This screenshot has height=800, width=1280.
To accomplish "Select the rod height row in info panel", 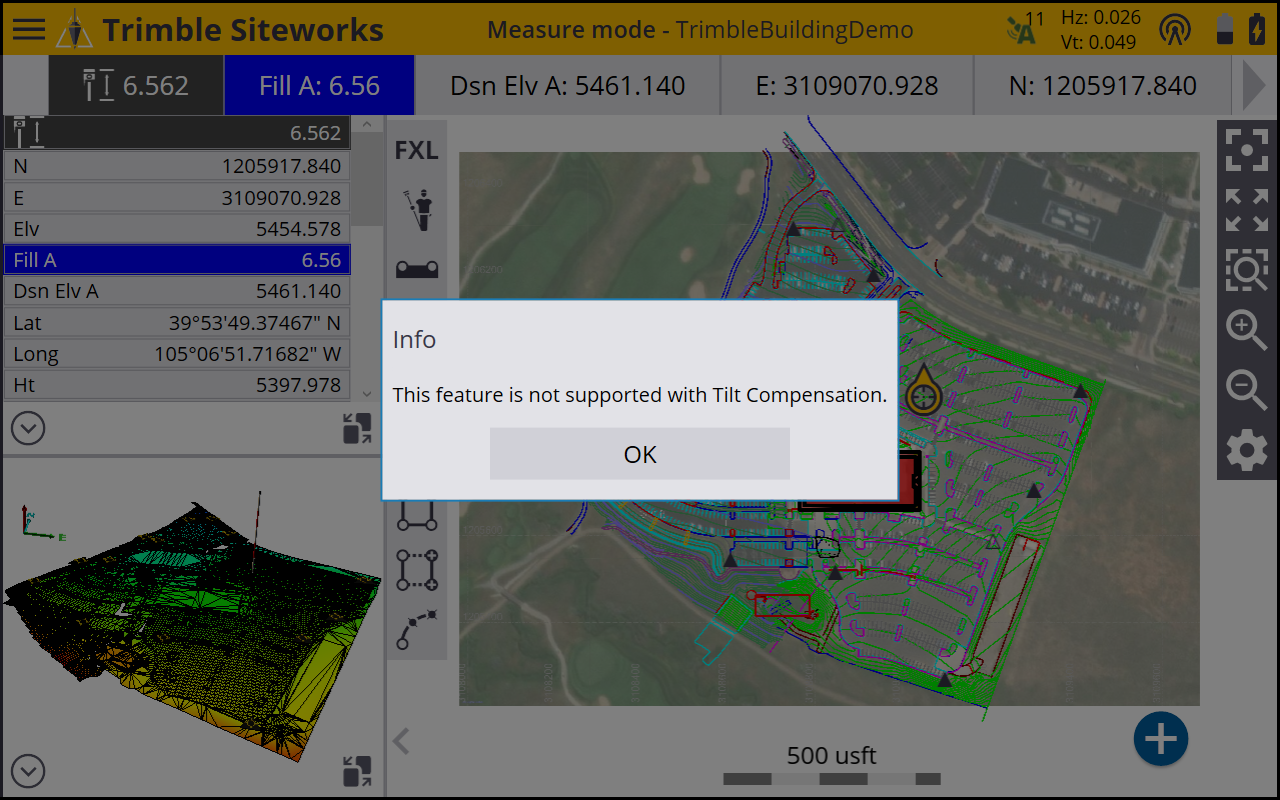I will [177, 133].
